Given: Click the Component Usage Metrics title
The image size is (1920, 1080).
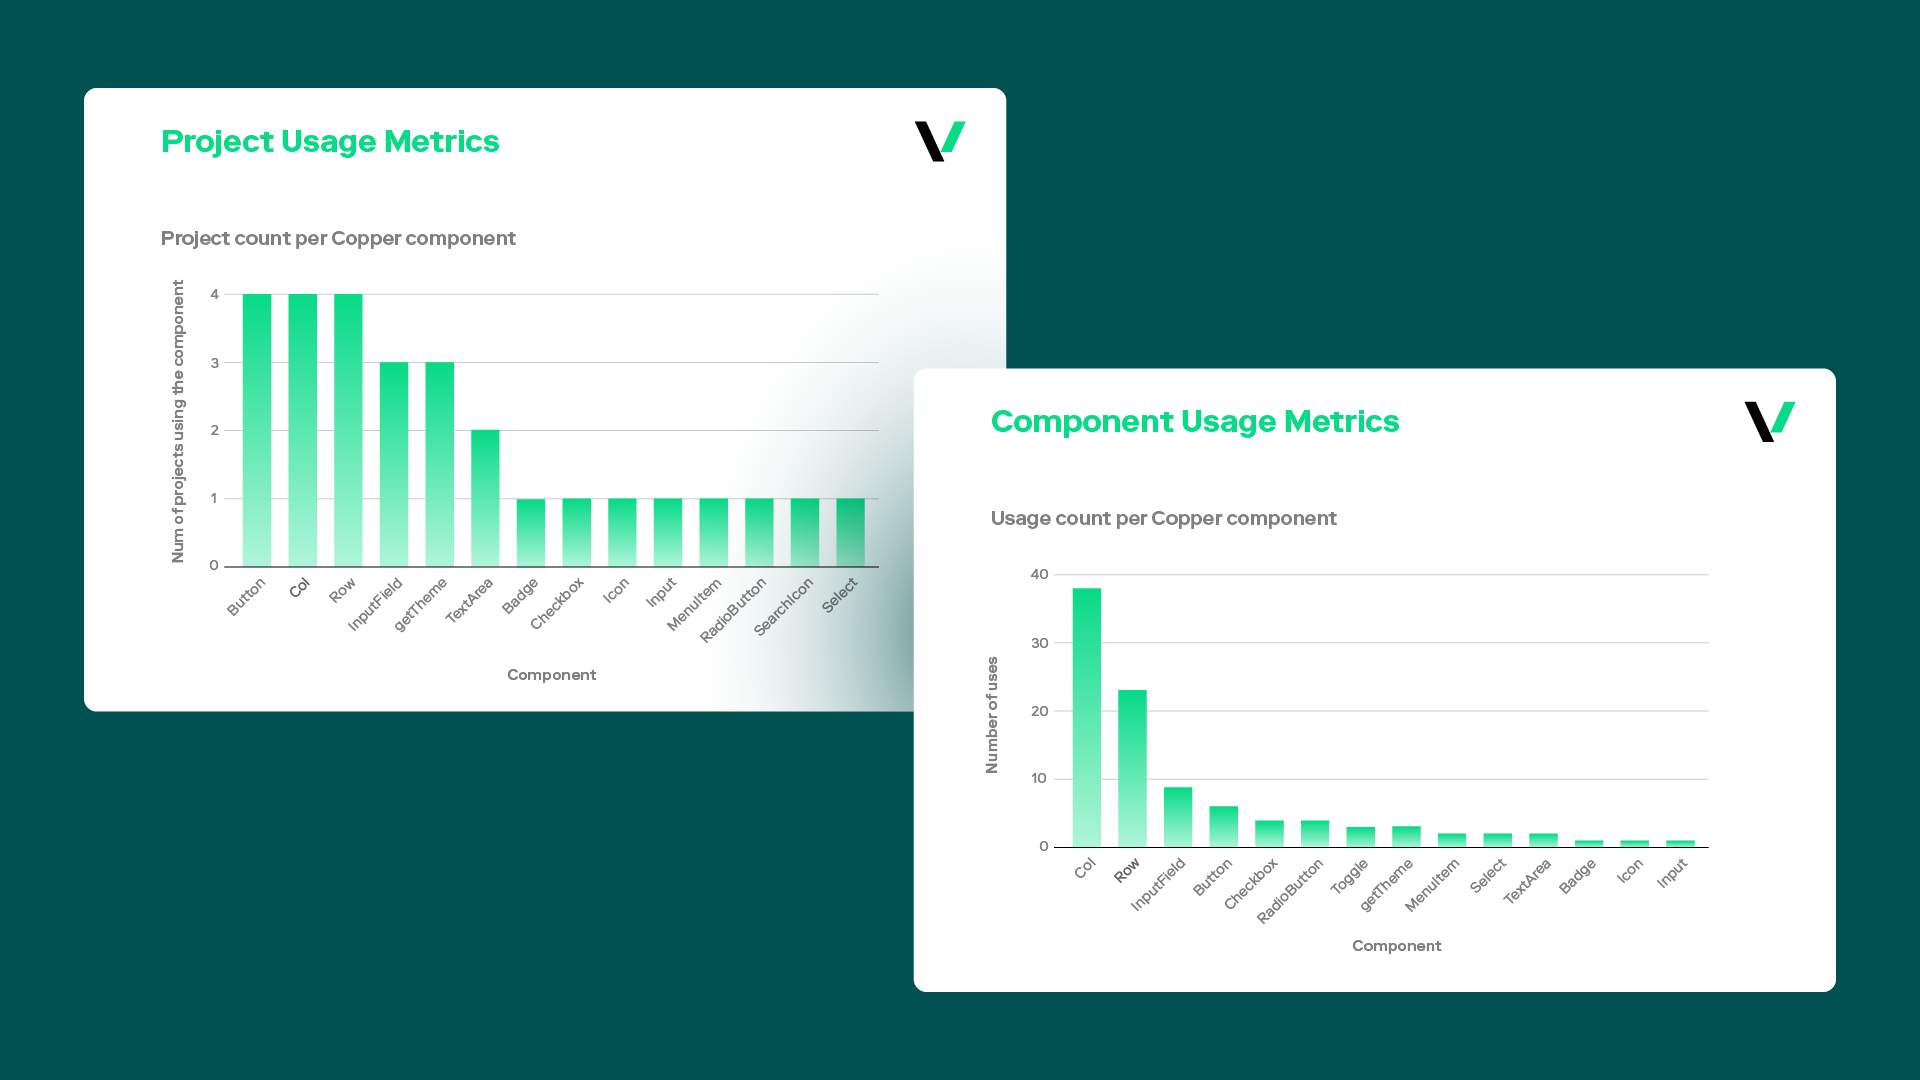Looking at the screenshot, I should point(1194,421).
